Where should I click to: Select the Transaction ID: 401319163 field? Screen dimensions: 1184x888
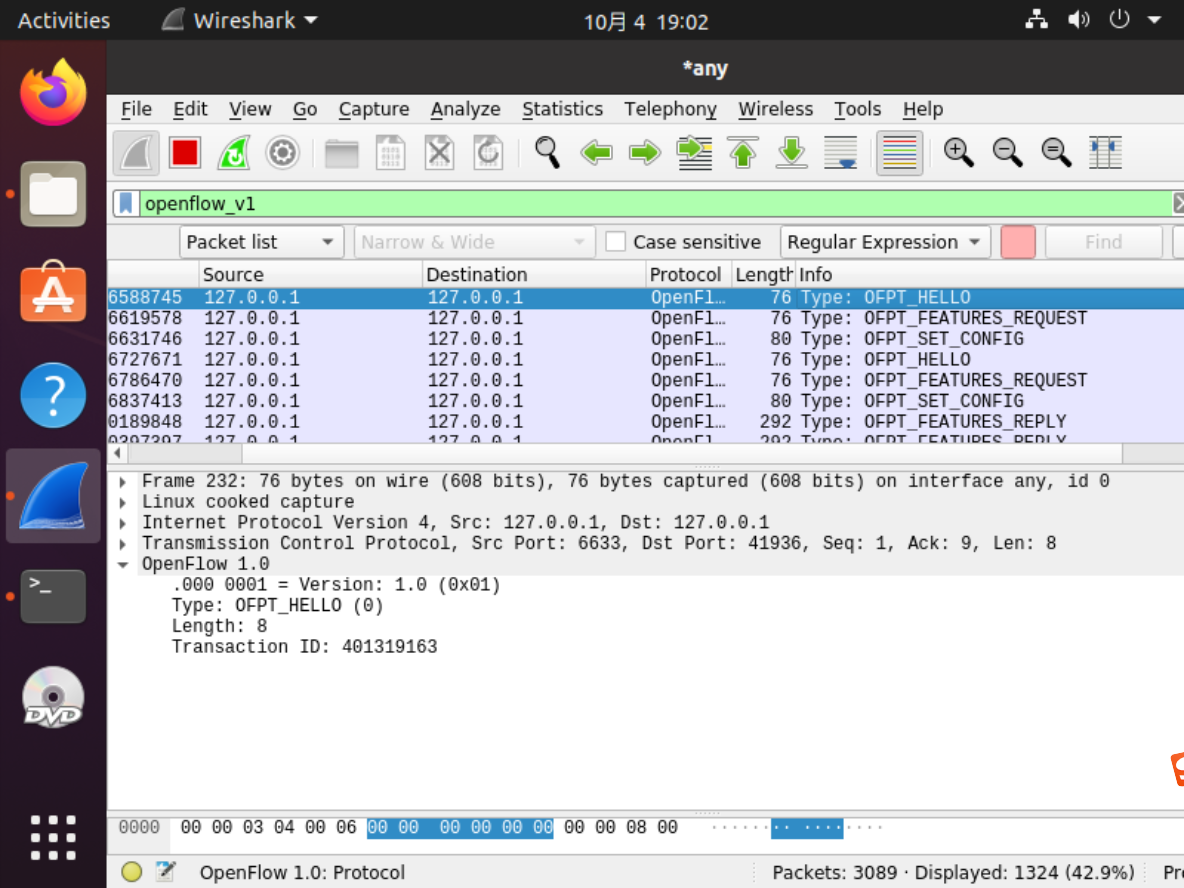[x=304, y=647]
